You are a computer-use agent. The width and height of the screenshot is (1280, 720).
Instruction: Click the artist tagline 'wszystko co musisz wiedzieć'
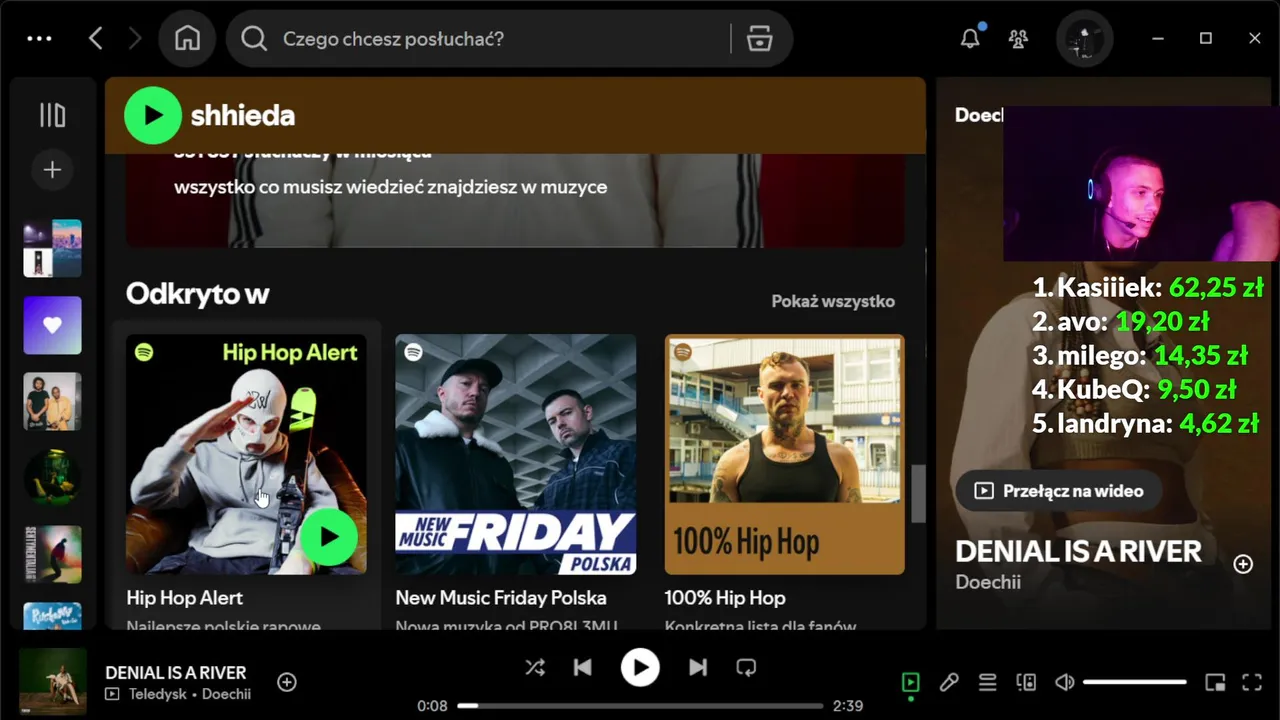click(x=390, y=187)
